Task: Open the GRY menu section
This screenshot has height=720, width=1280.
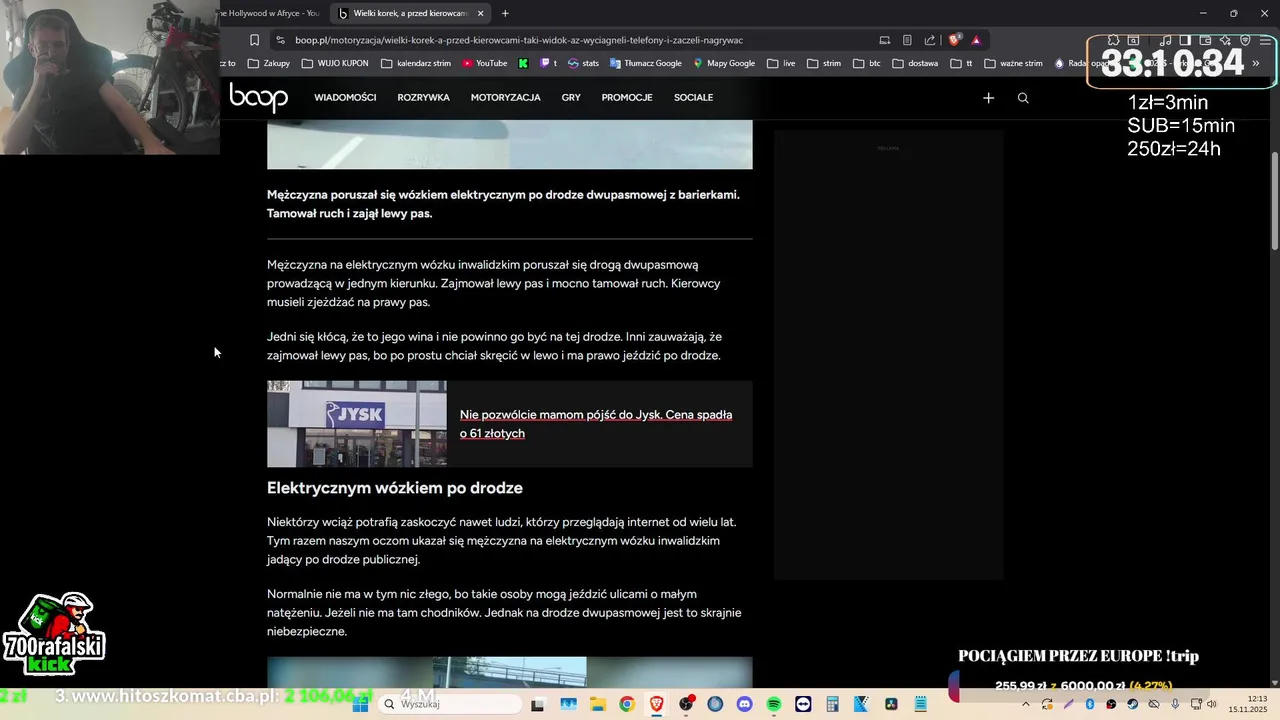Action: click(571, 98)
